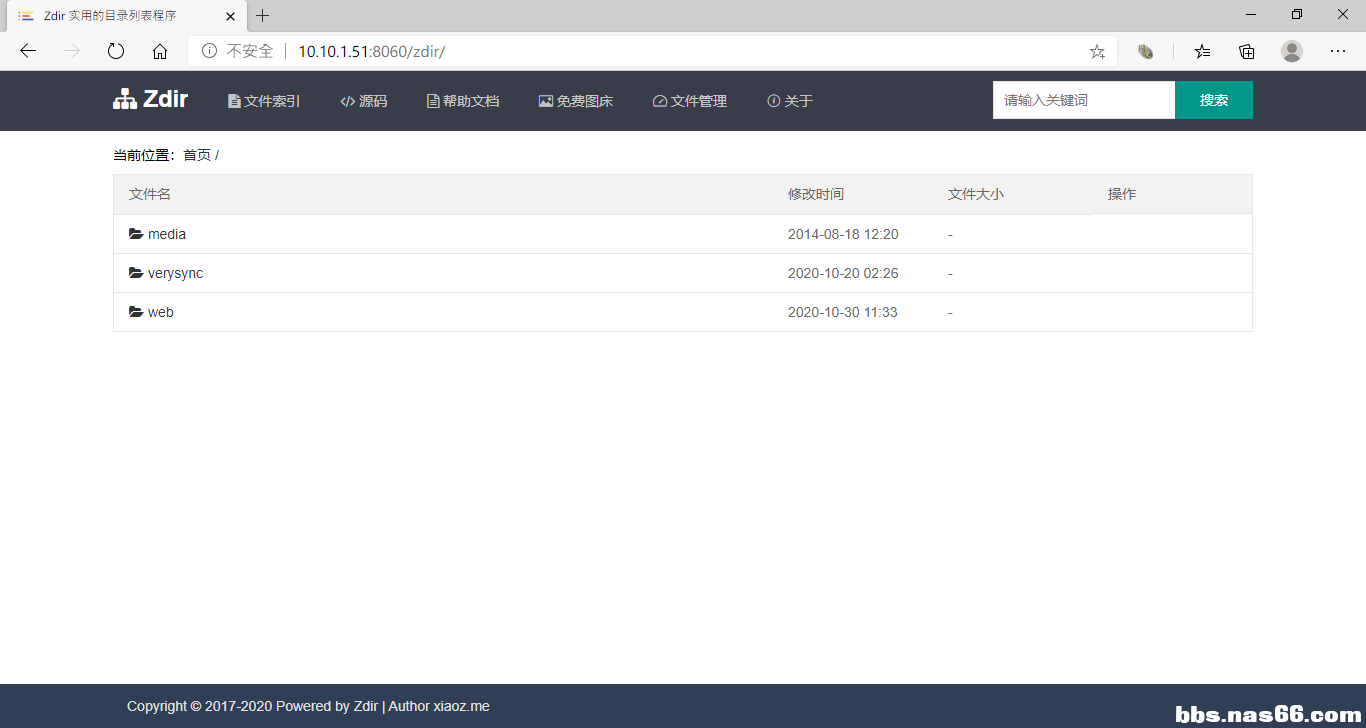
Task: Add page to favorites star icon
Action: tap(1097, 51)
